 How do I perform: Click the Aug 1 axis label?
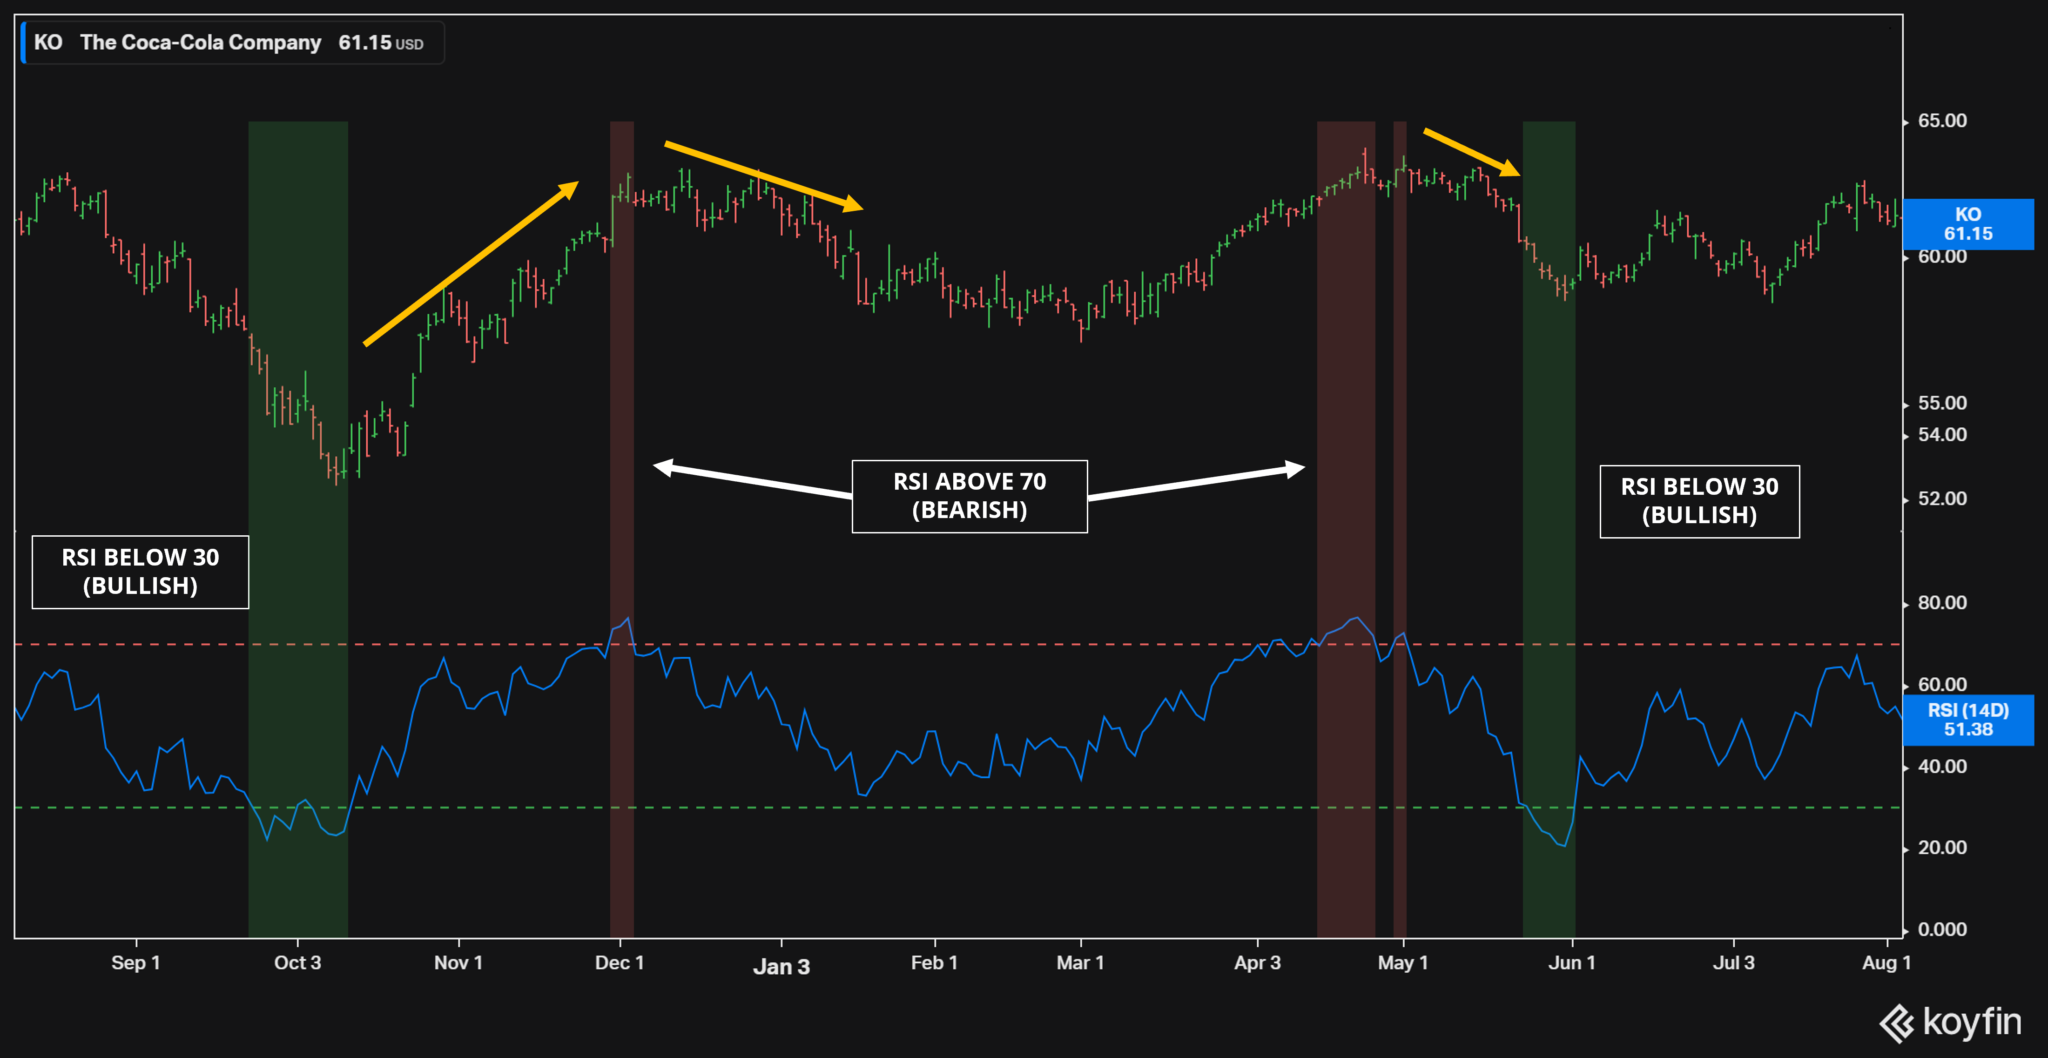pyautogui.click(x=1884, y=962)
